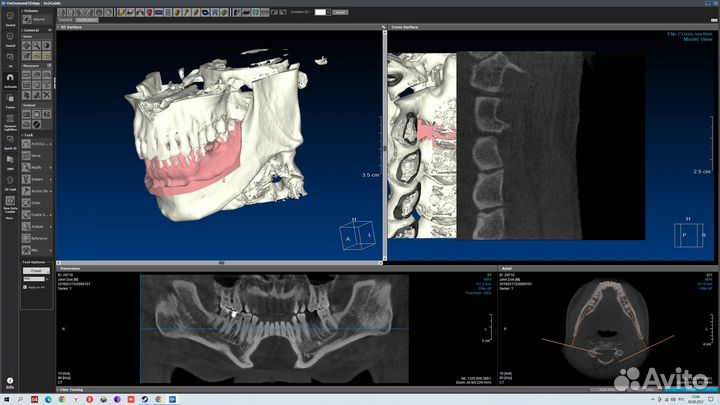The image size is (720, 405).
Task: Click the Implant ID input field
Action: 321,12
